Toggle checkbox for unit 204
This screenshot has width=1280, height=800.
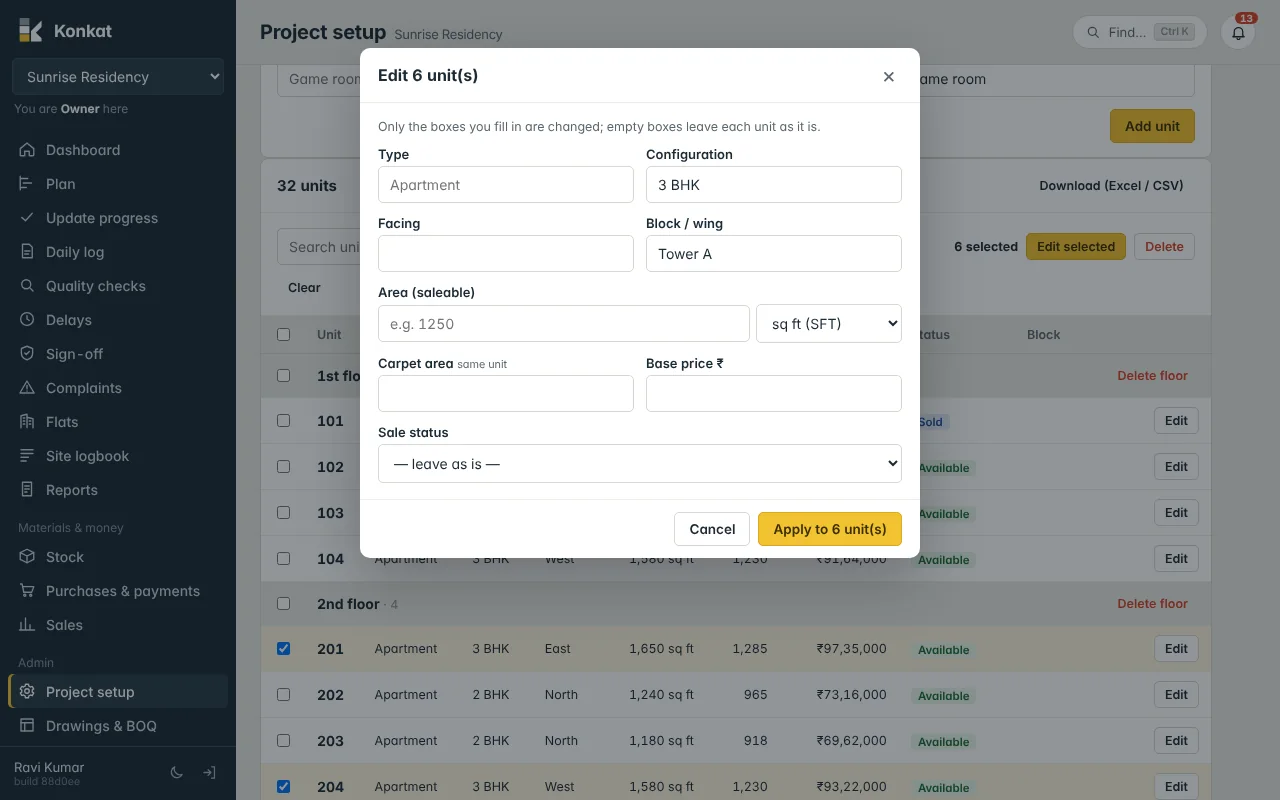(x=283, y=787)
